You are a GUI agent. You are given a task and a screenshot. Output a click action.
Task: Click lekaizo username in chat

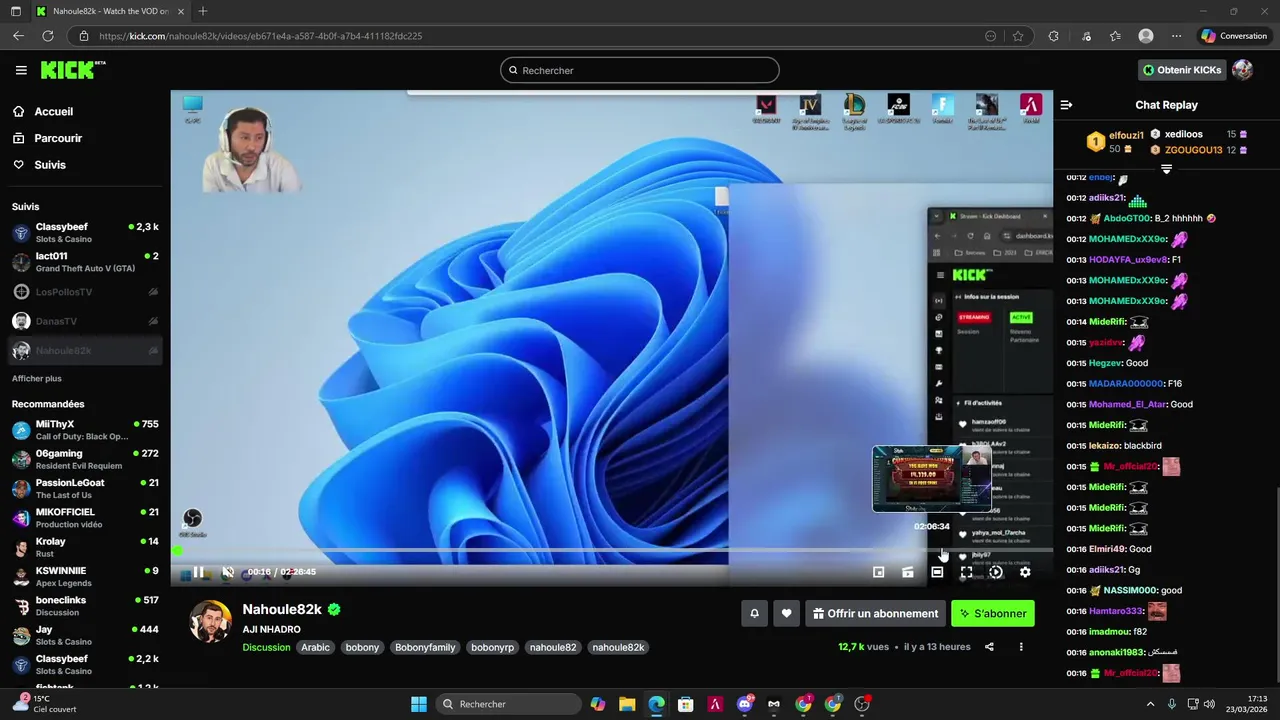[x=1104, y=445]
